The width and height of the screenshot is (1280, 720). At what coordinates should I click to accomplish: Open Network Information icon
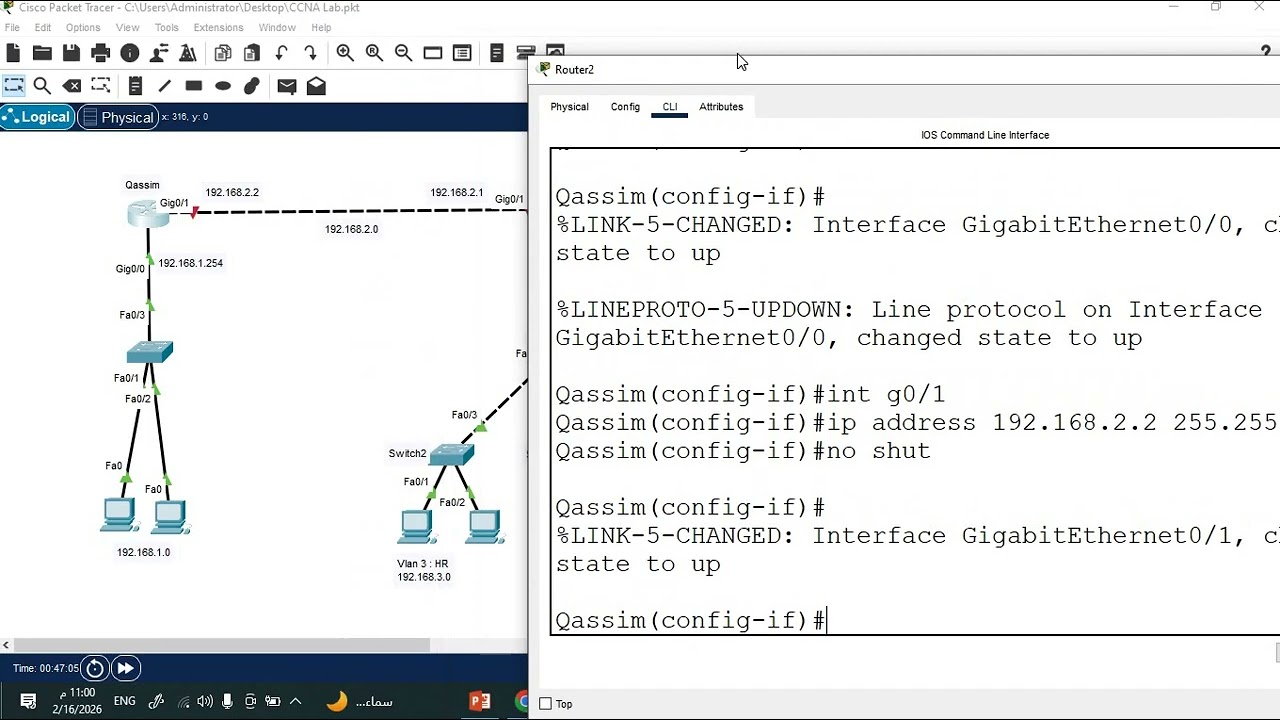point(129,53)
